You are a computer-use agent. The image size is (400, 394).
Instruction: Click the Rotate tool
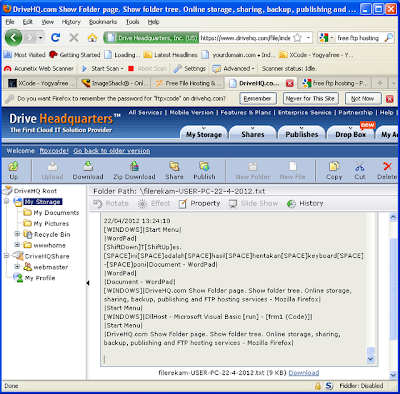tap(111, 203)
